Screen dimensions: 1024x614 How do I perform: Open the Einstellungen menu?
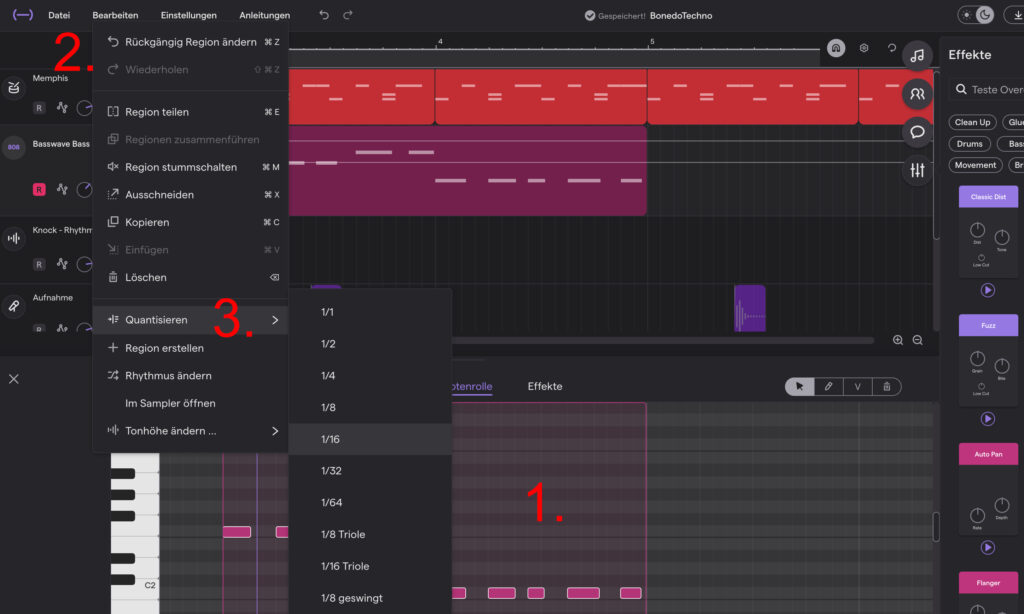tap(189, 15)
